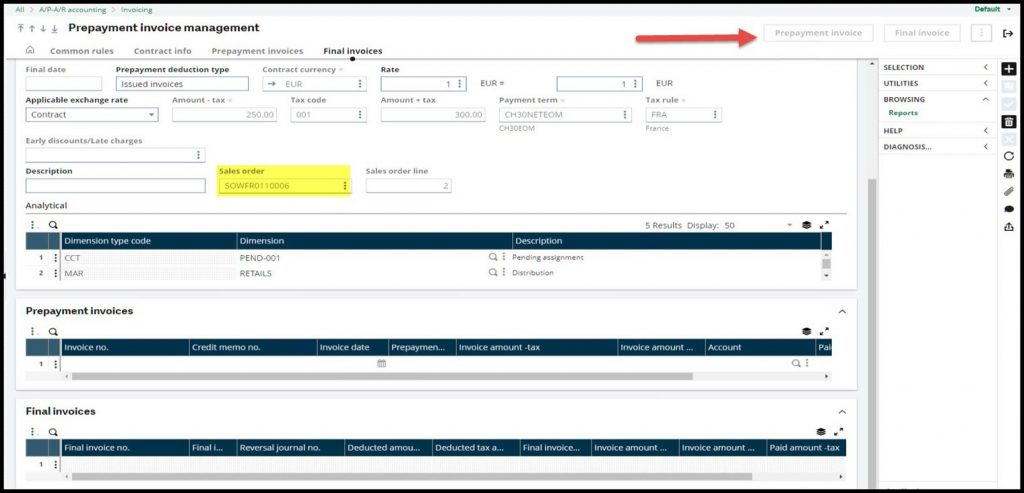Collapse the BROWSING panel

[x=985, y=99]
